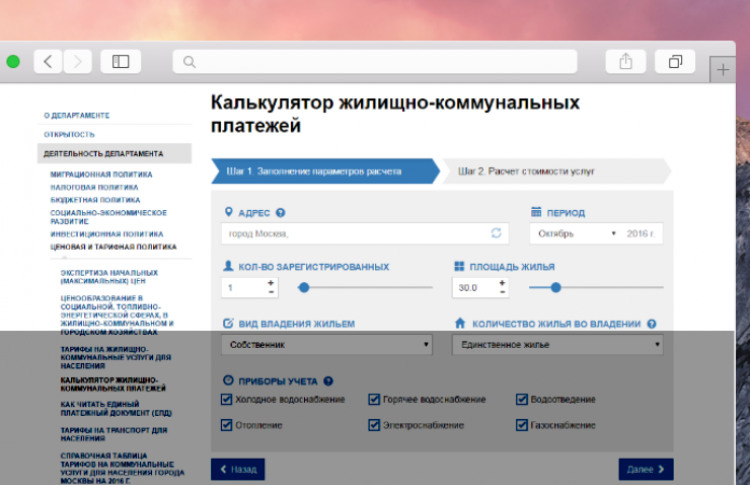The height and width of the screenshot is (485, 750).
Task: Increase housing area value with plus
Action: click(502, 283)
